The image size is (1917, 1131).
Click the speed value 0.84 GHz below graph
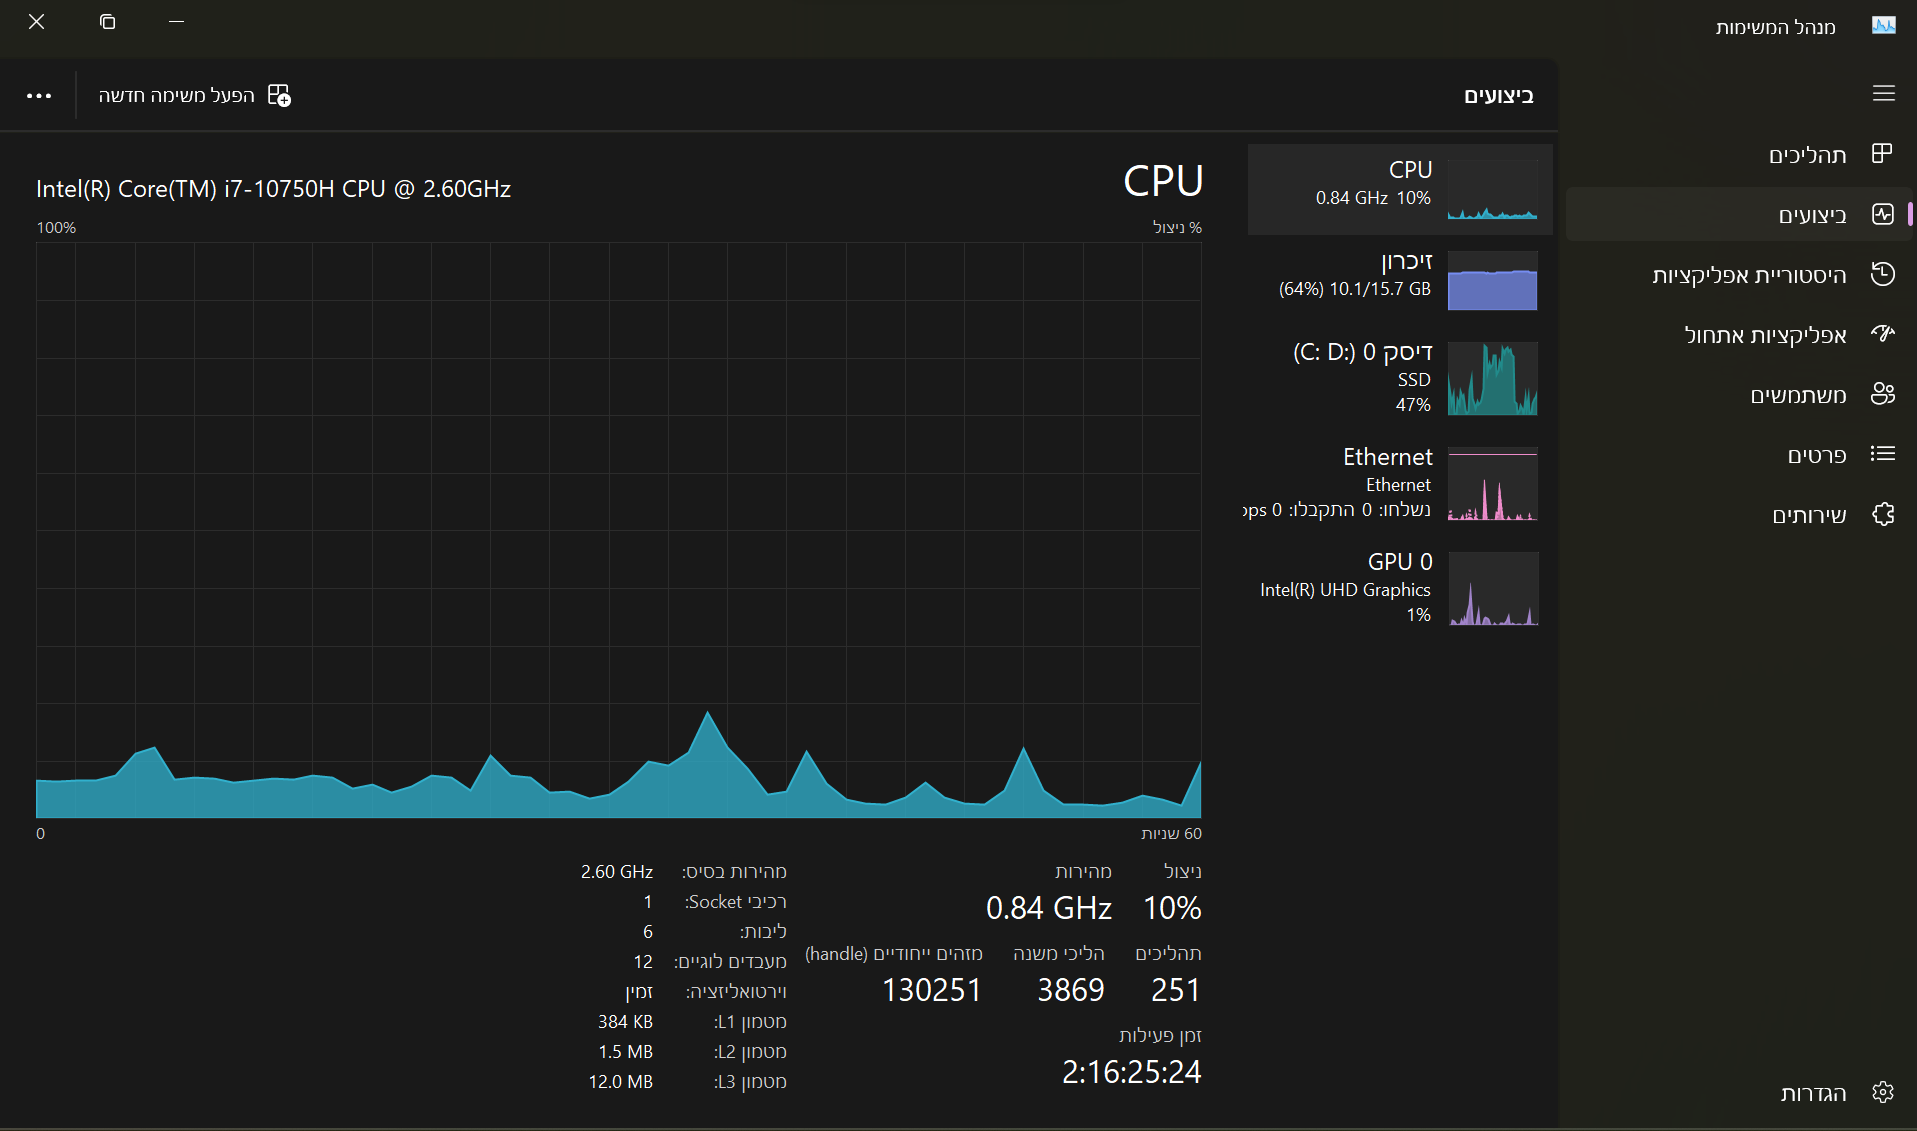(1048, 908)
